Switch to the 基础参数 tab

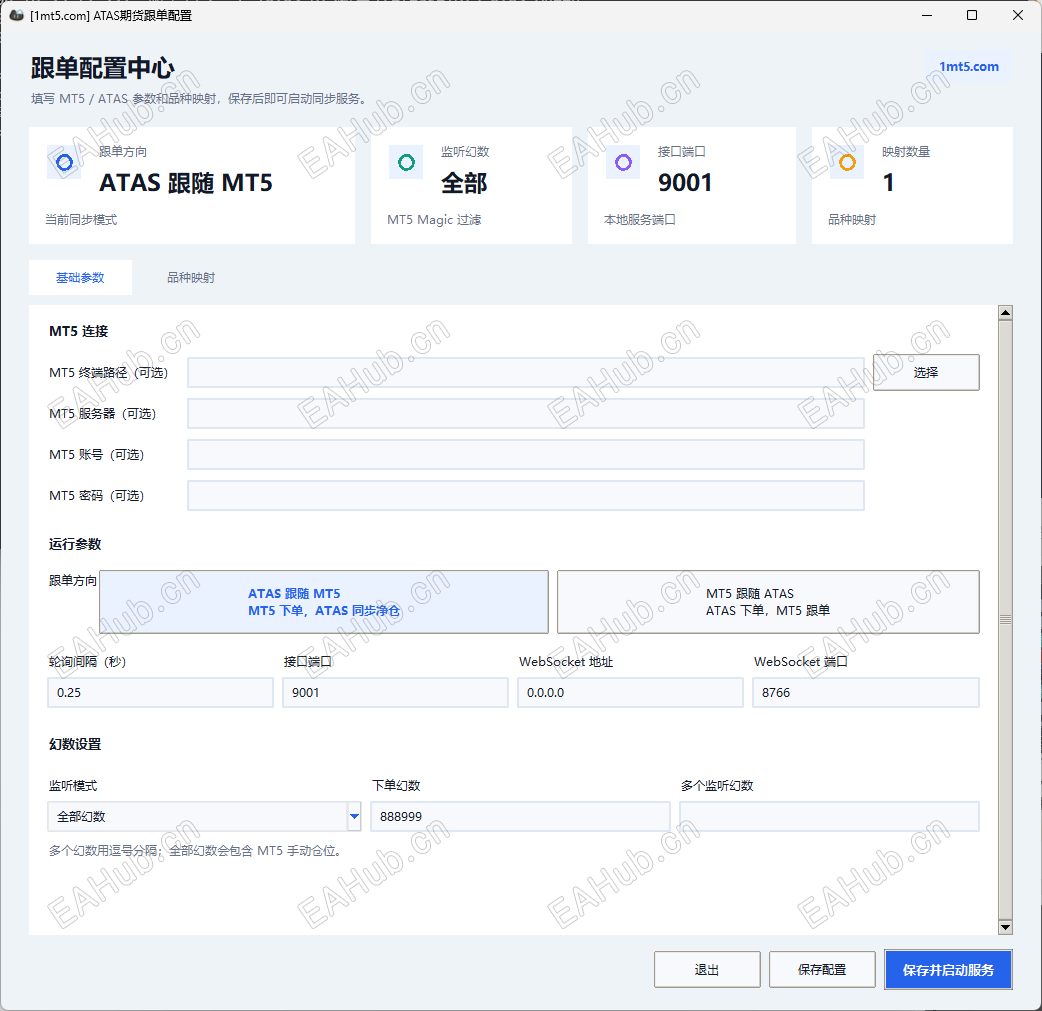80,278
